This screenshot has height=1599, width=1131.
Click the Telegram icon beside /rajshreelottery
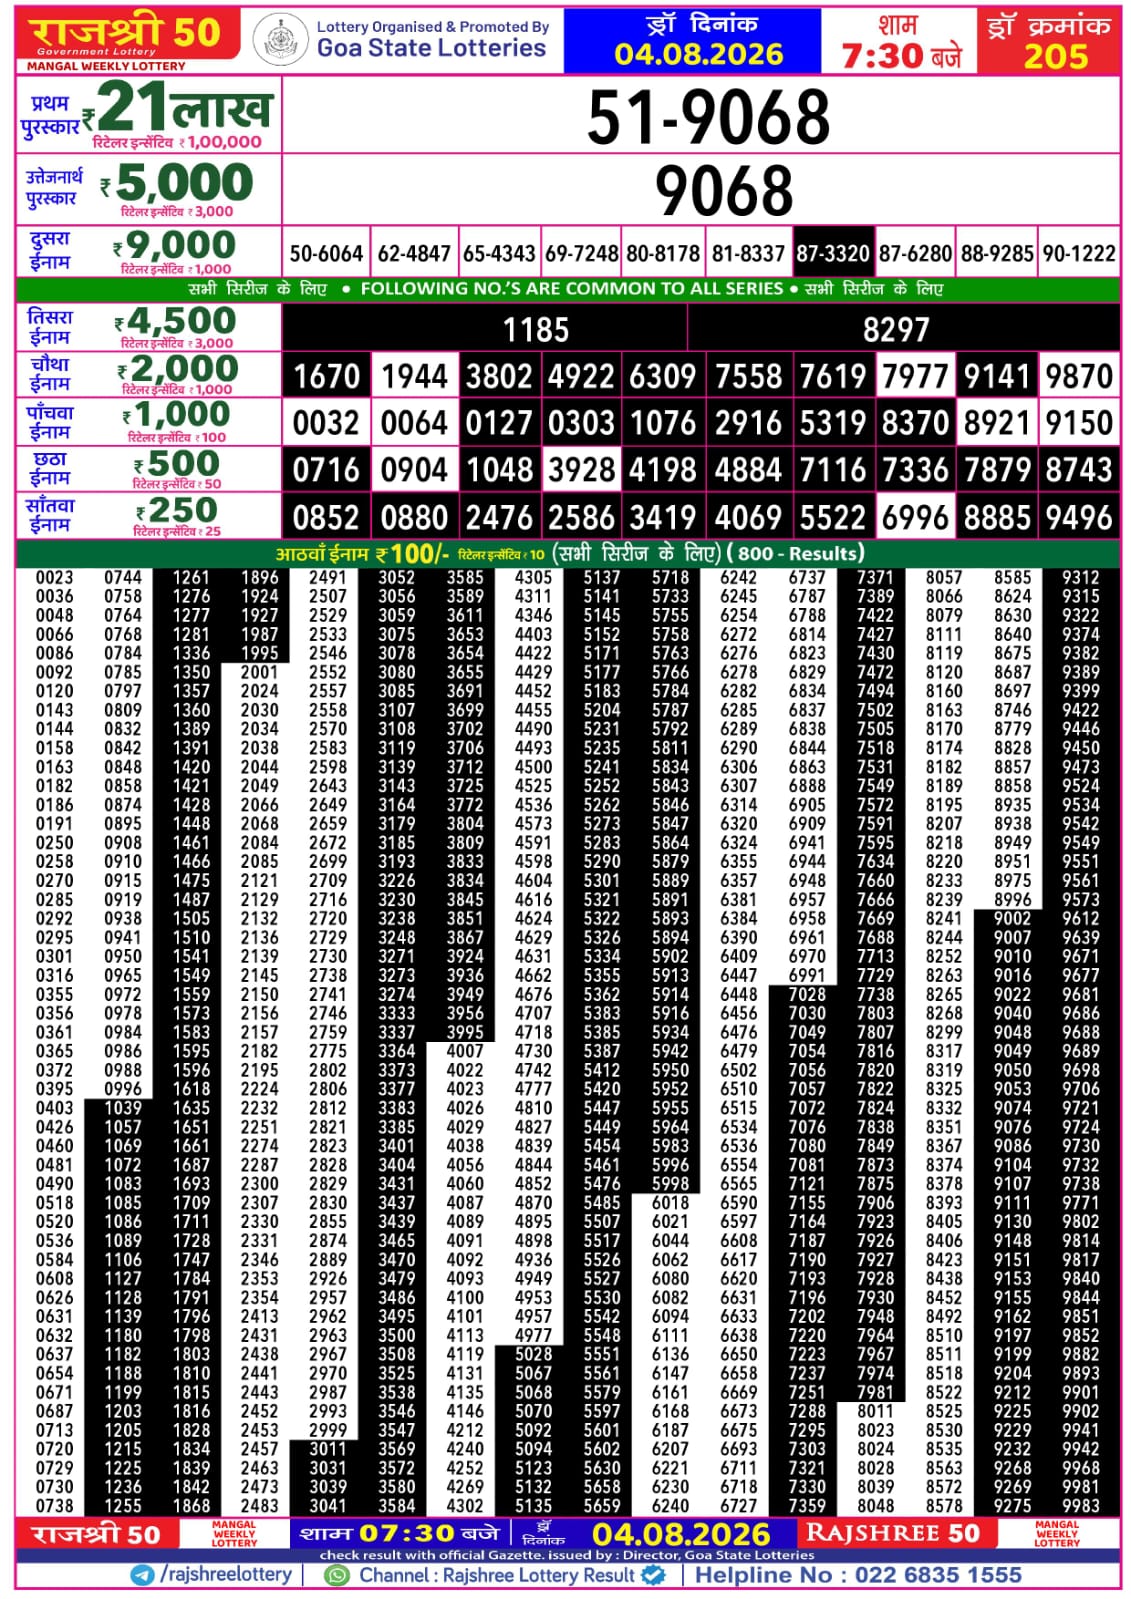click(143, 1574)
